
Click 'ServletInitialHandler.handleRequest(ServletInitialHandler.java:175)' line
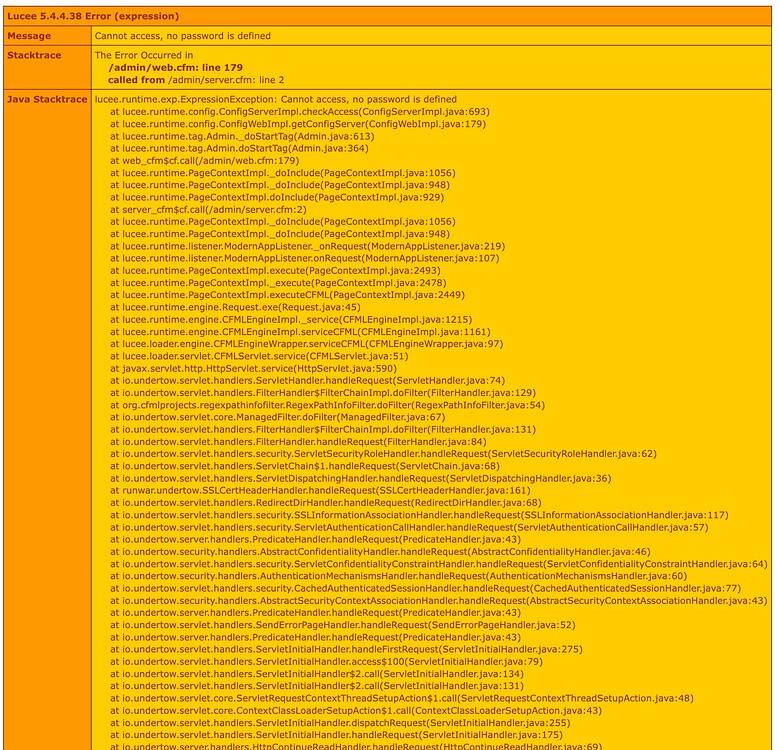pos(336,735)
